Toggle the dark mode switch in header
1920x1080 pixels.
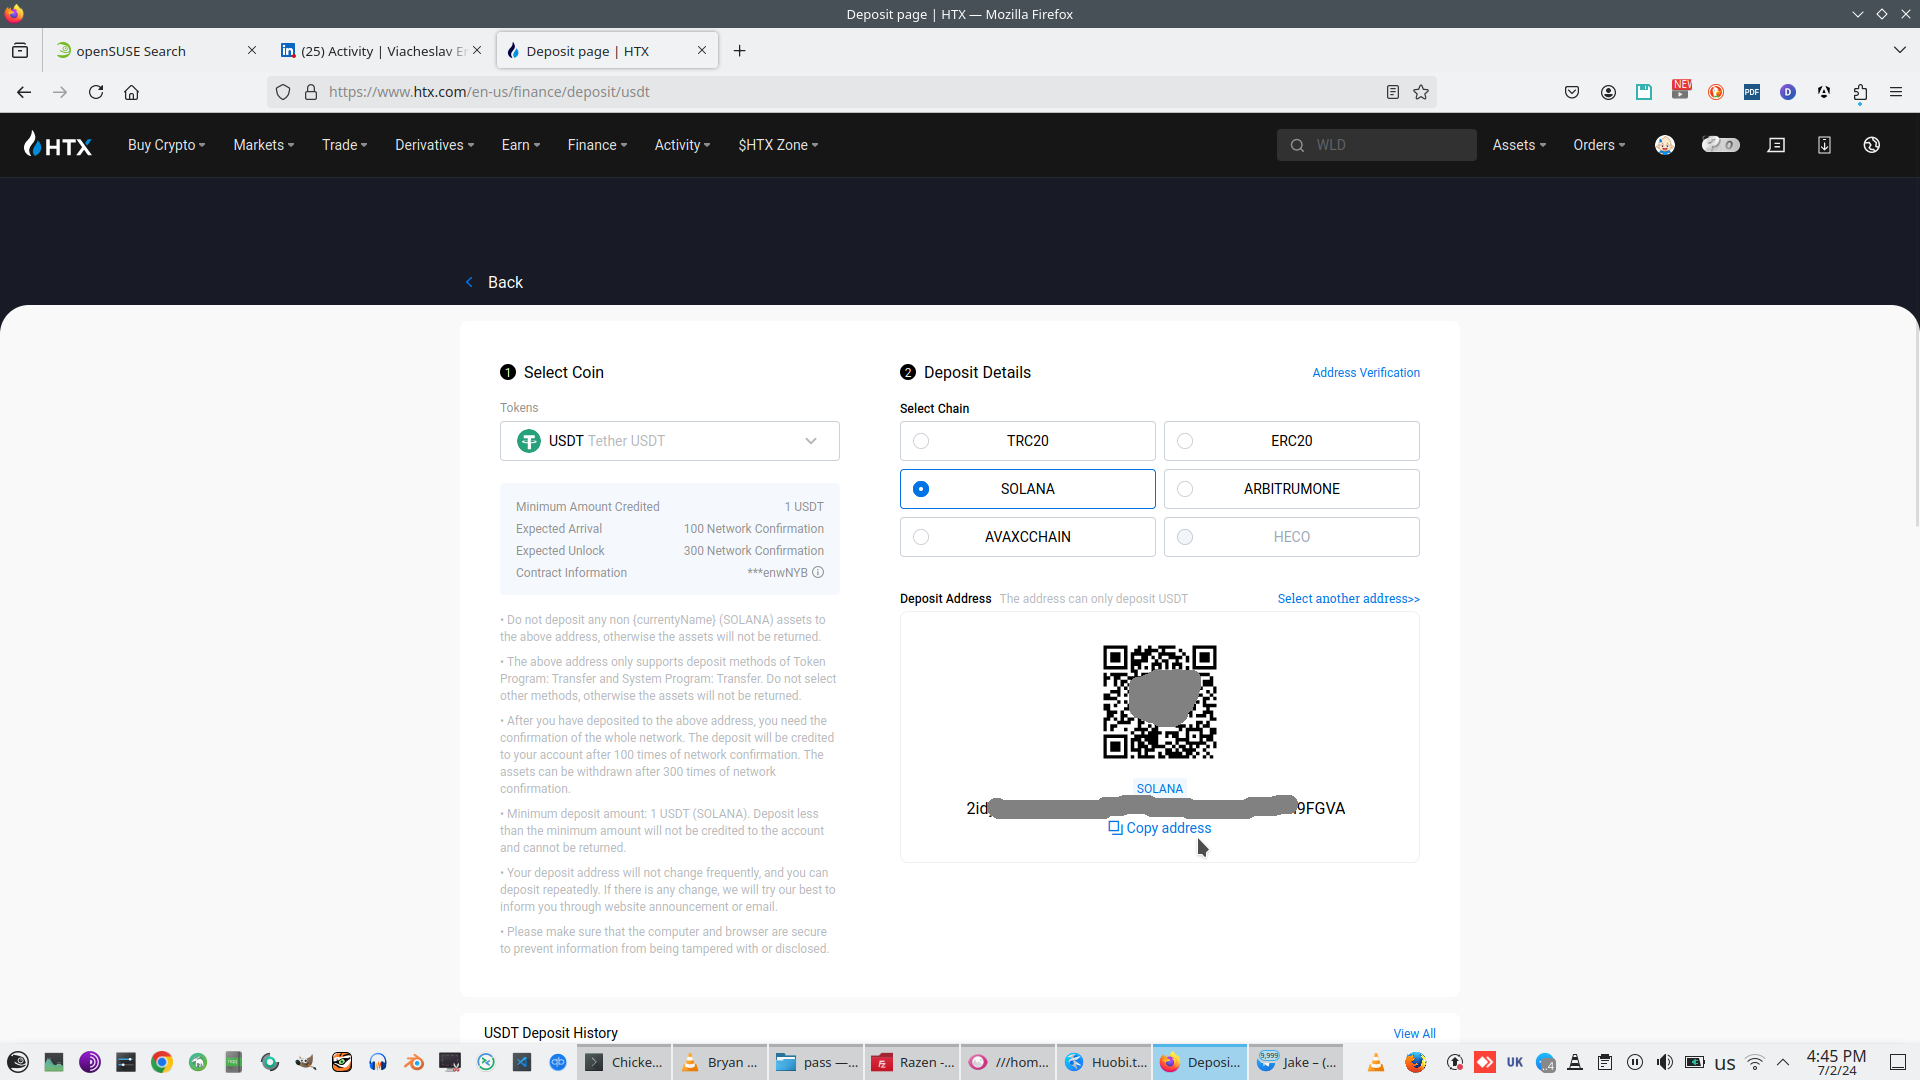click(1720, 145)
